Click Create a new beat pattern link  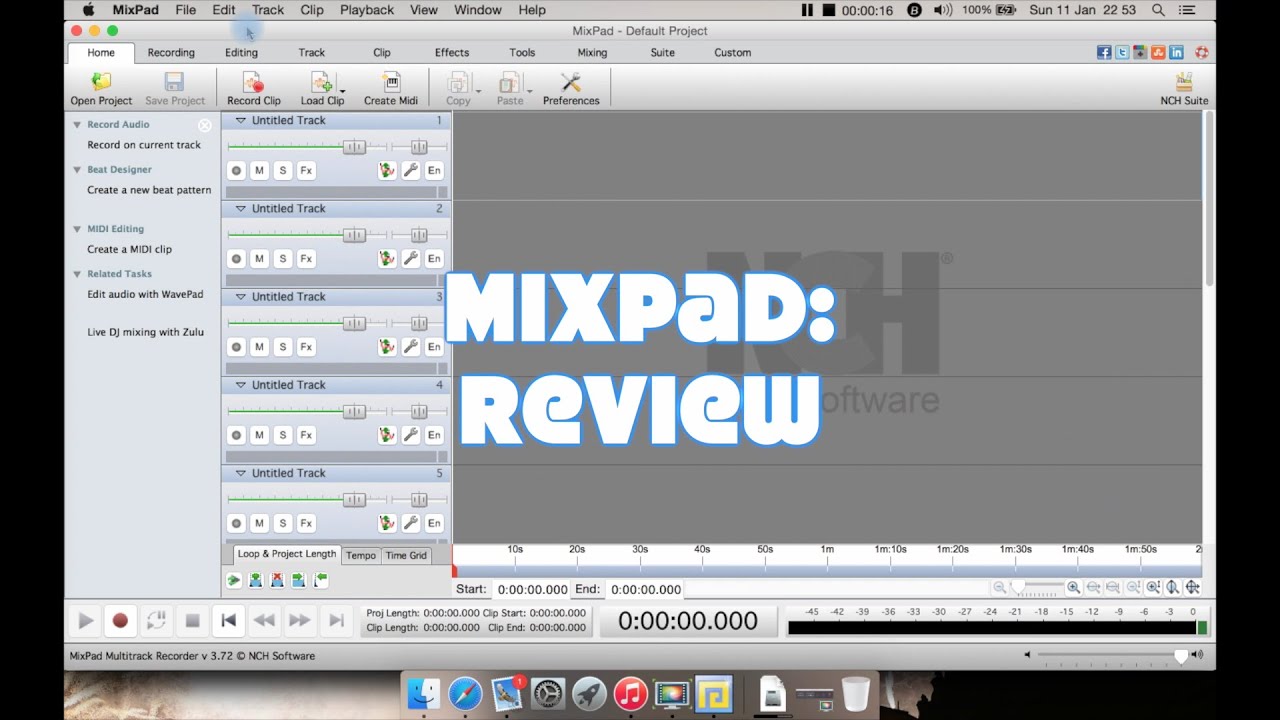pos(149,190)
